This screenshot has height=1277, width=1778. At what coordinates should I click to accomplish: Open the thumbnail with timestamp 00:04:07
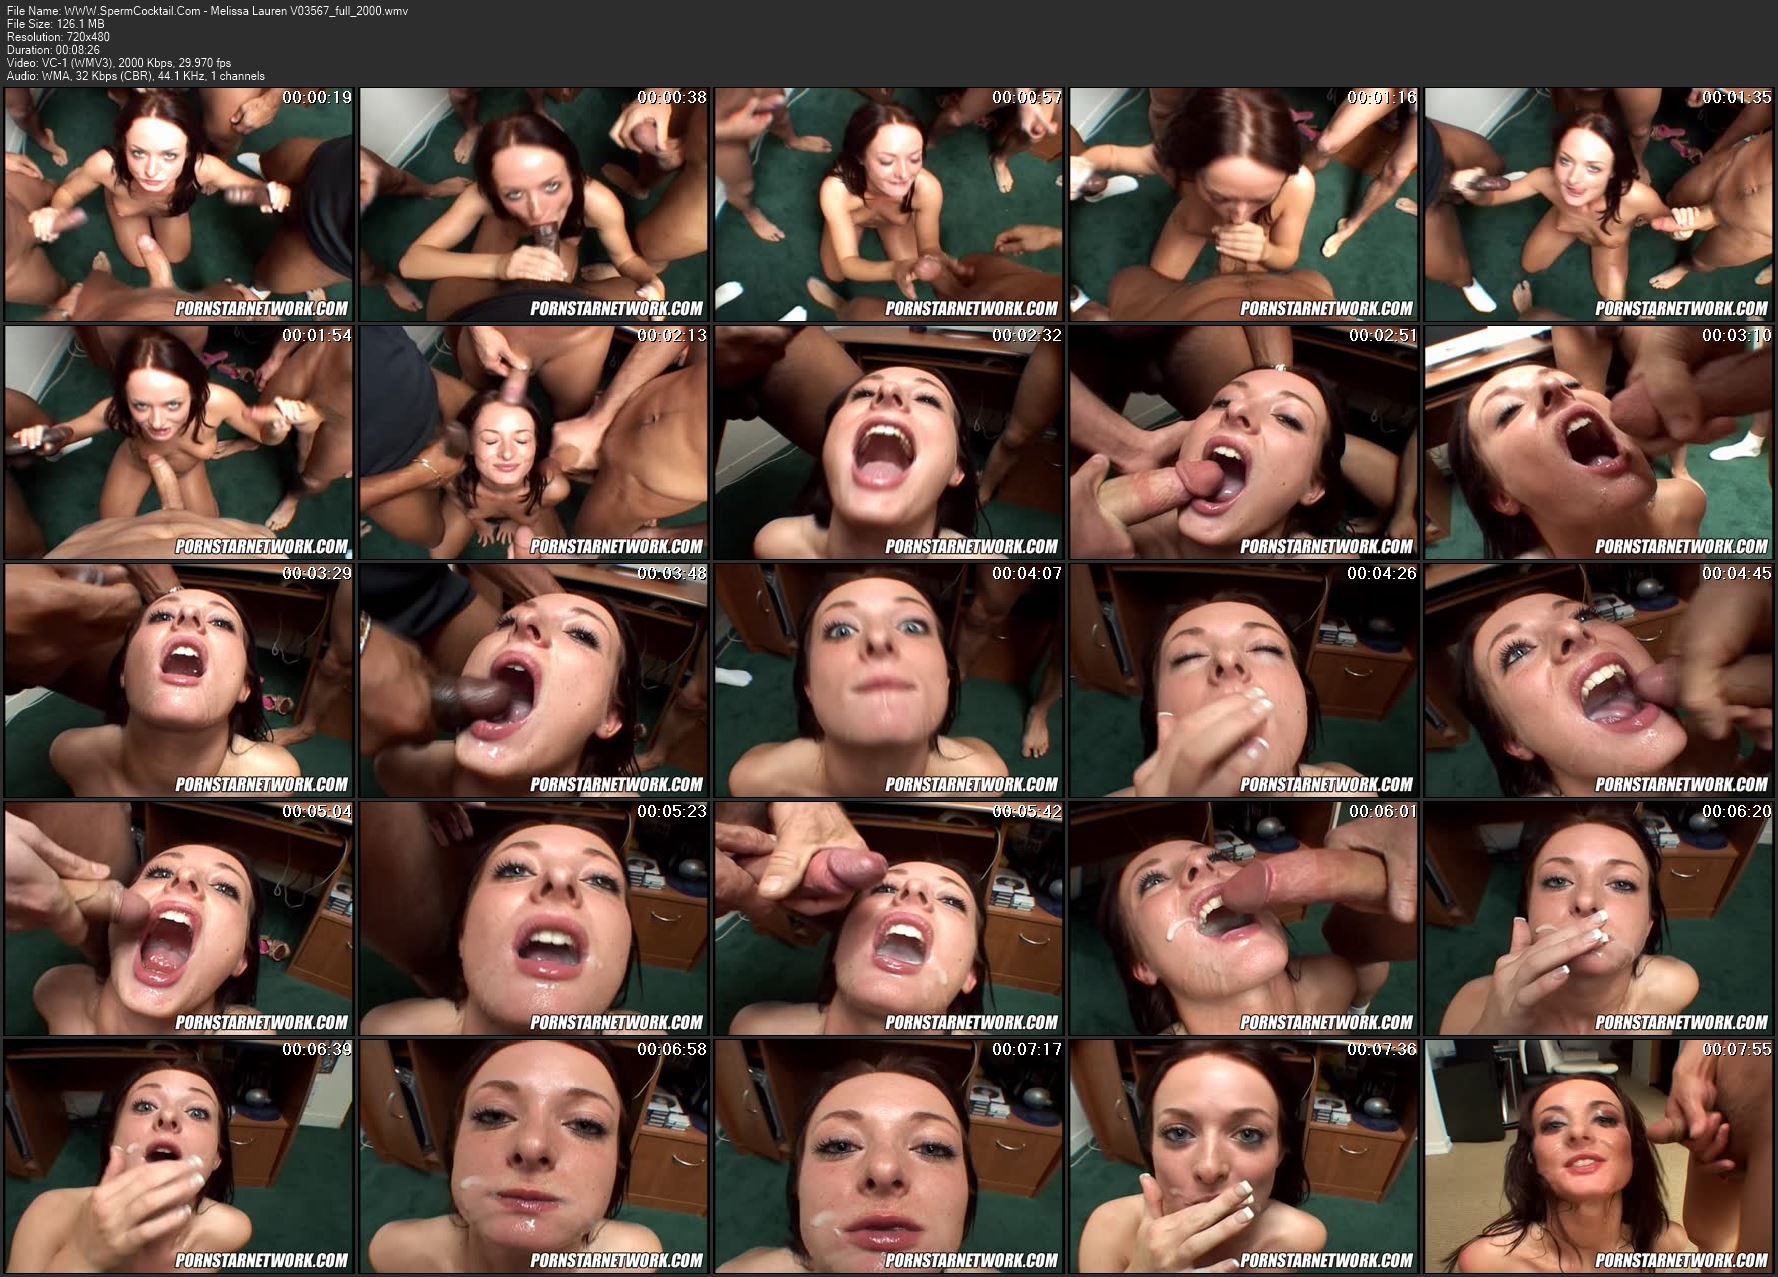tap(889, 680)
